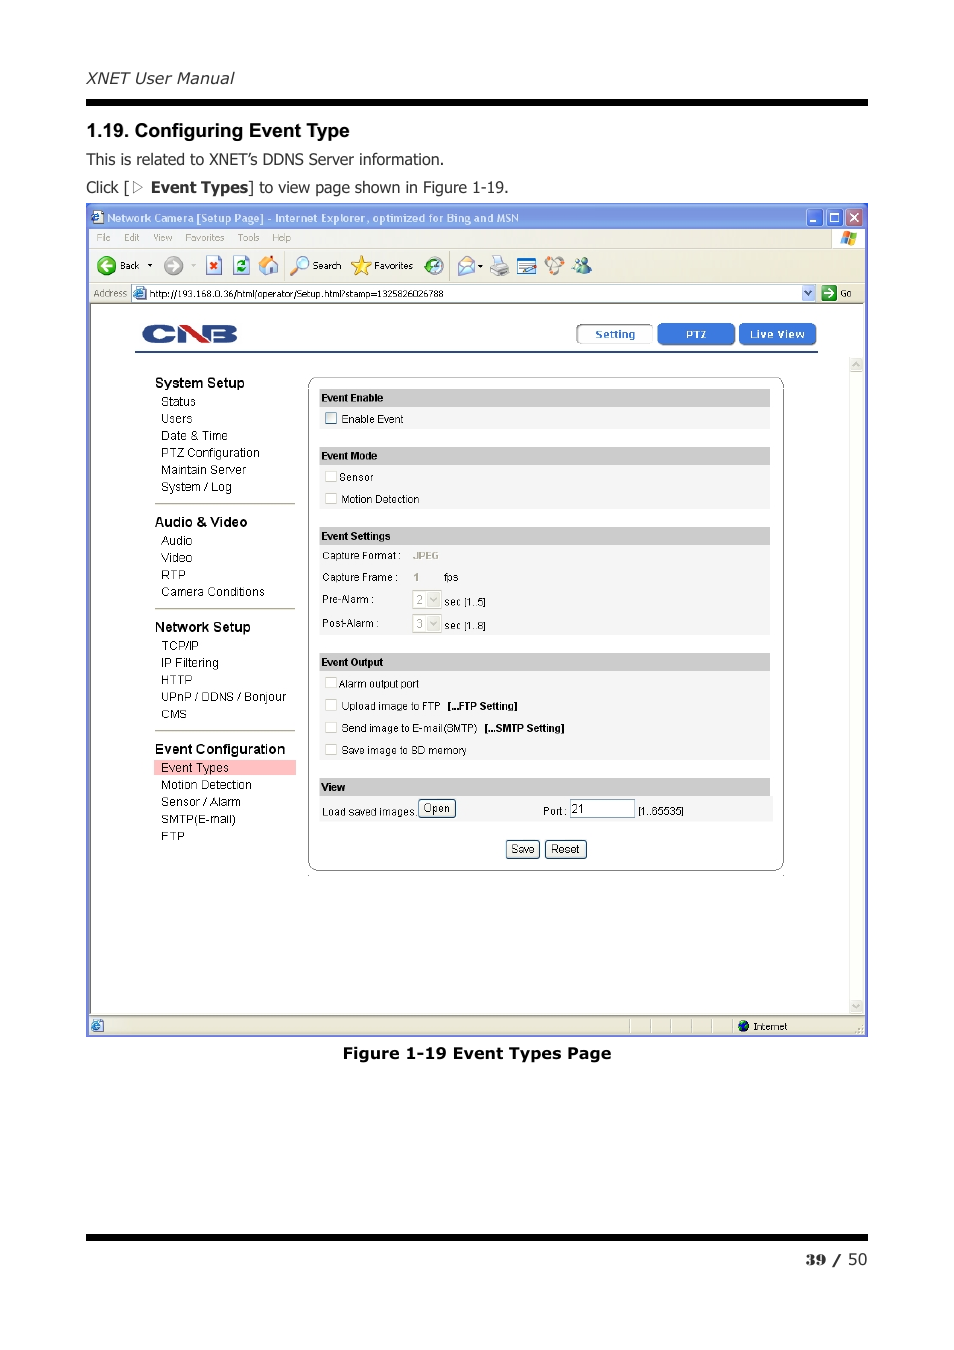The height and width of the screenshot is (1350, 954).
Task: Click the address bar URL field
Action: point(474,293)
